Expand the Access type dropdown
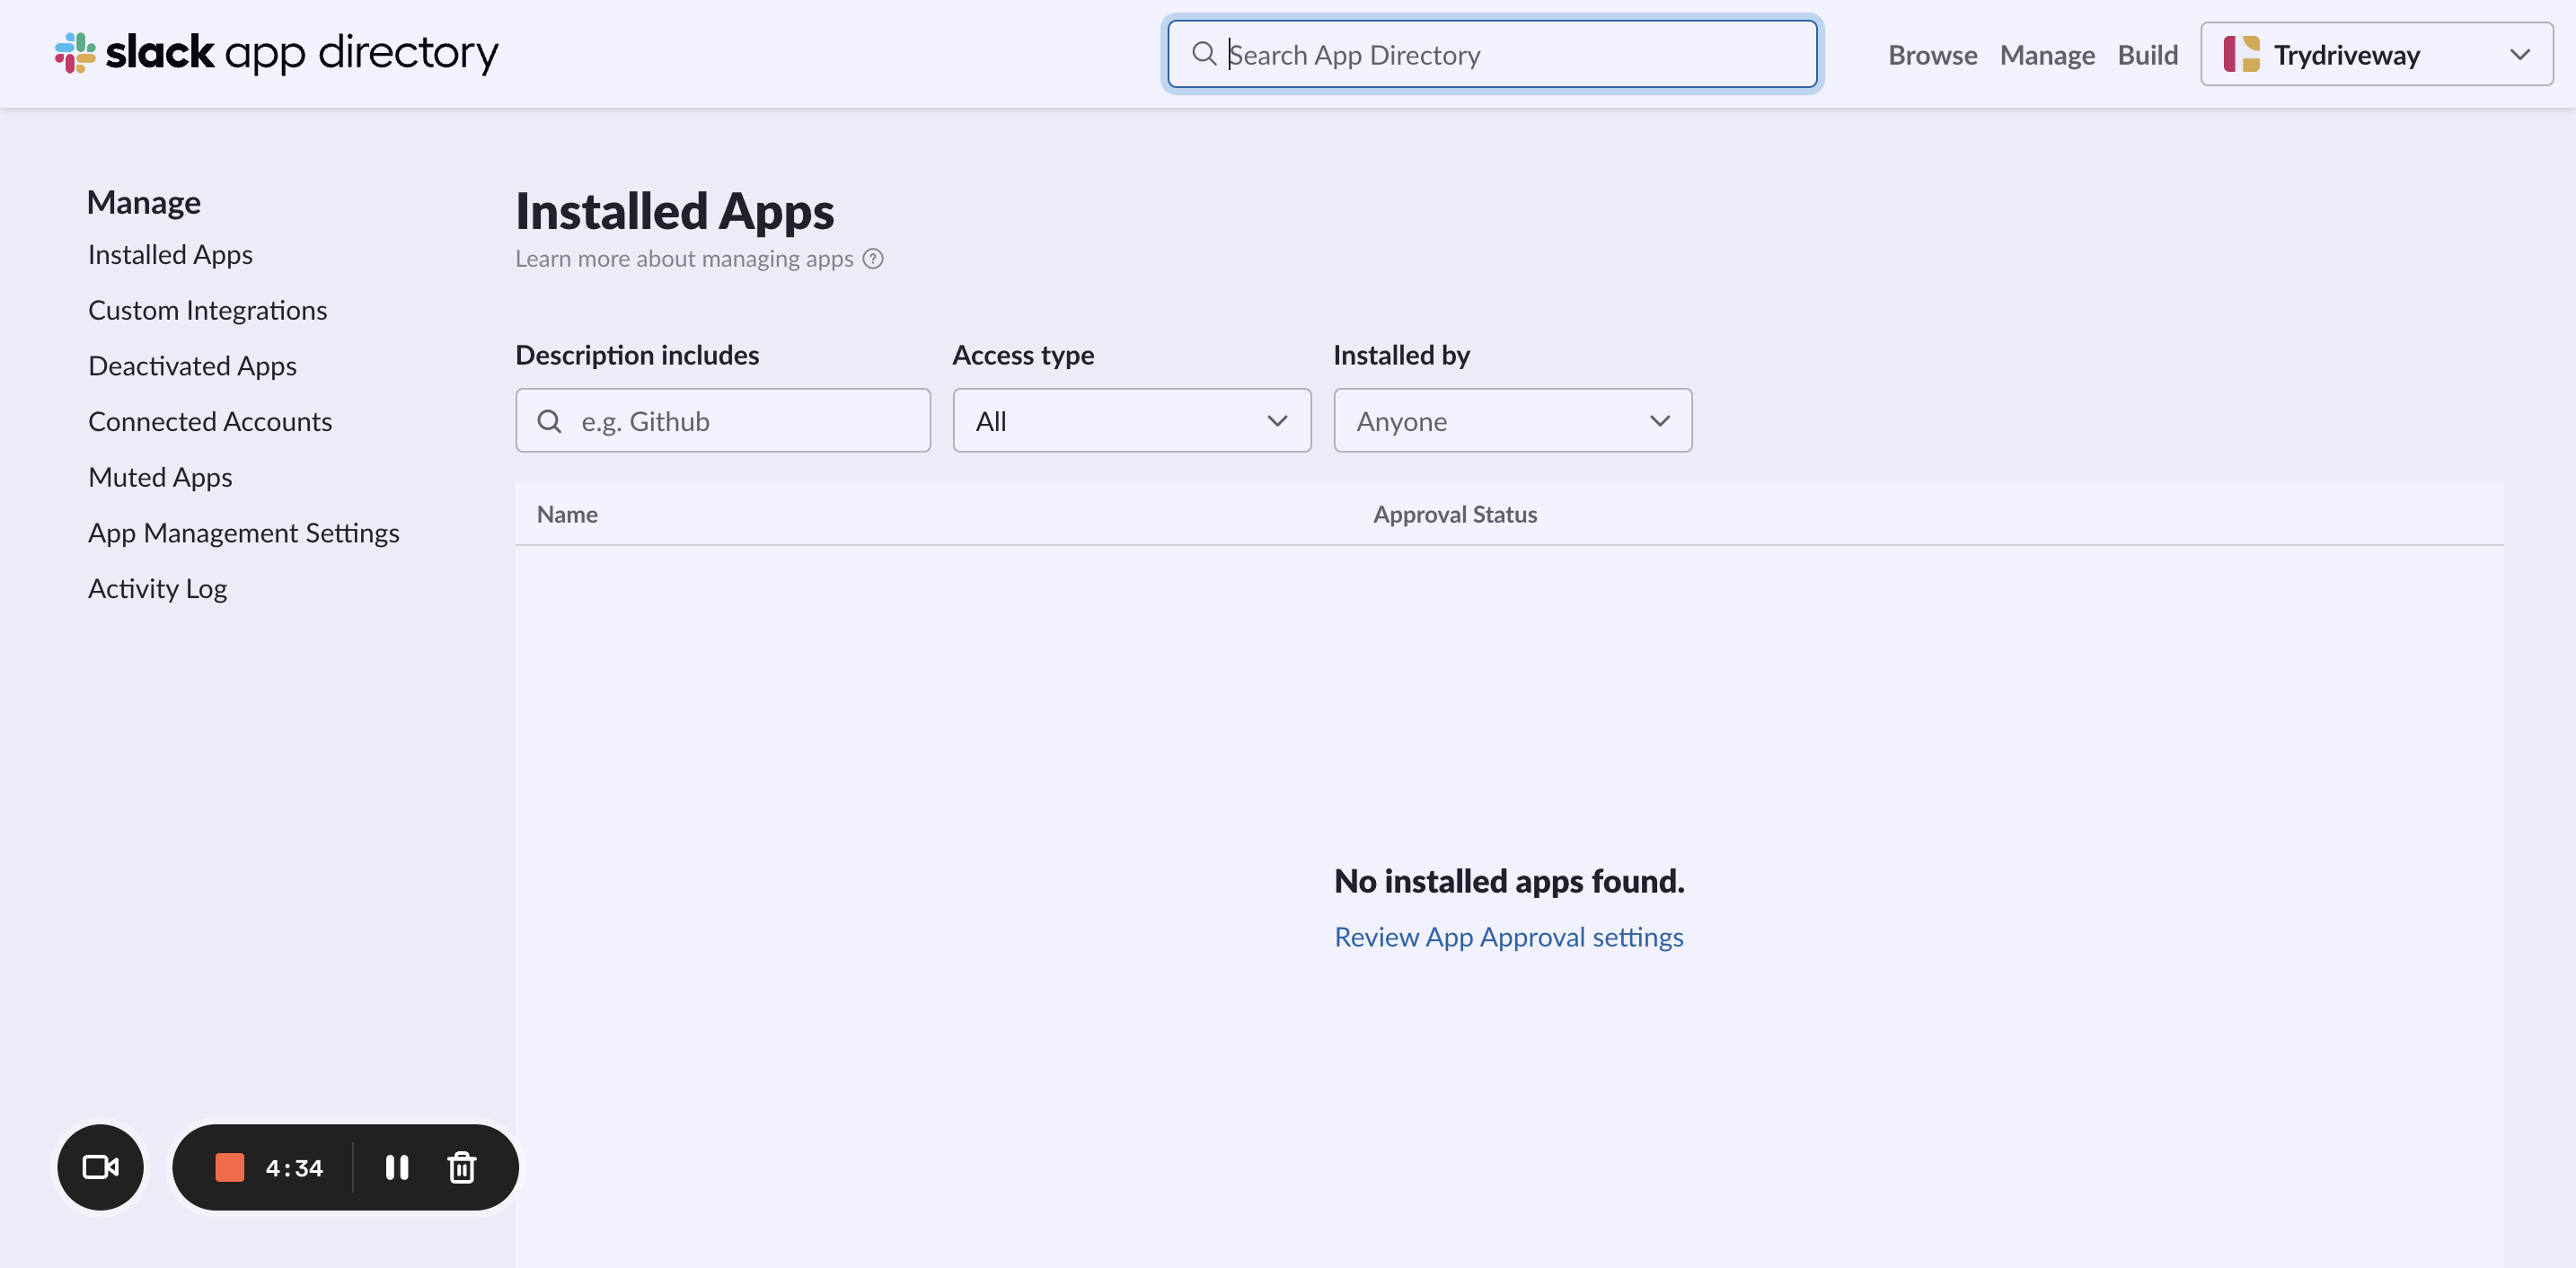Screen dimensions: 2576x1268 click(x=1132, y=418)
